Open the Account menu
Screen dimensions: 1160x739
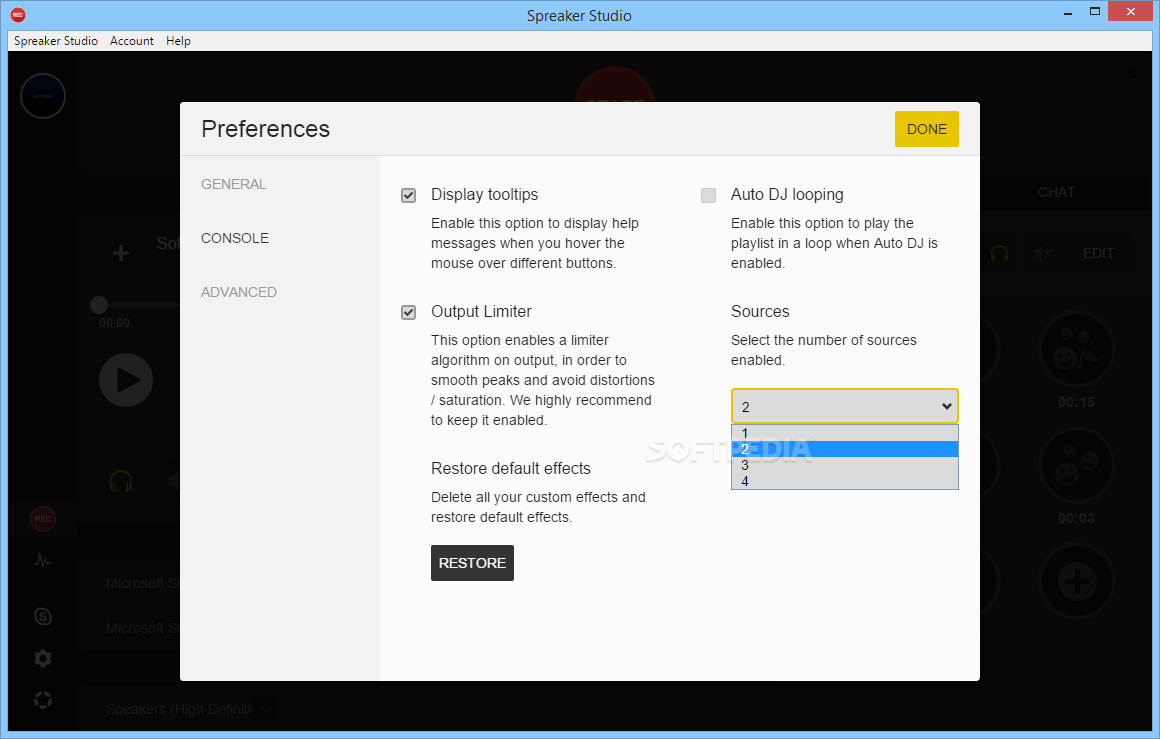coord(132,41)
